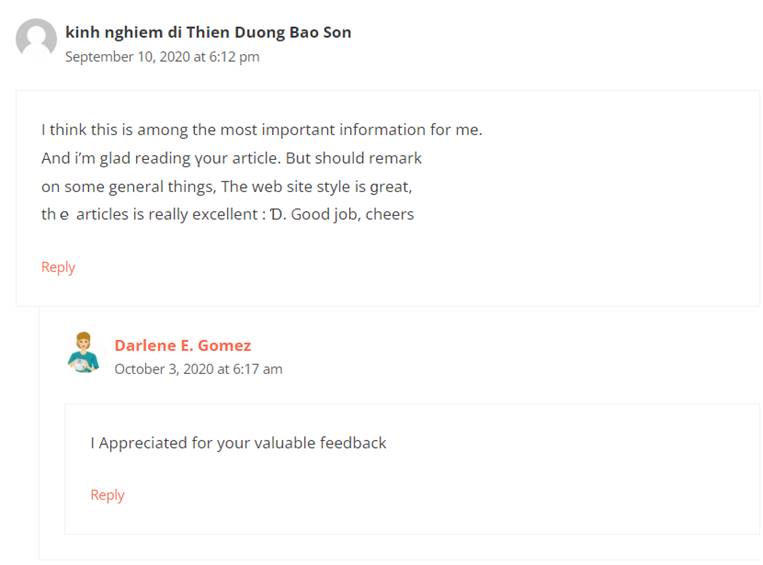Click the words "Good job, cheers"
The height and width of the screenshot is (565, 763).
[352, 215]
